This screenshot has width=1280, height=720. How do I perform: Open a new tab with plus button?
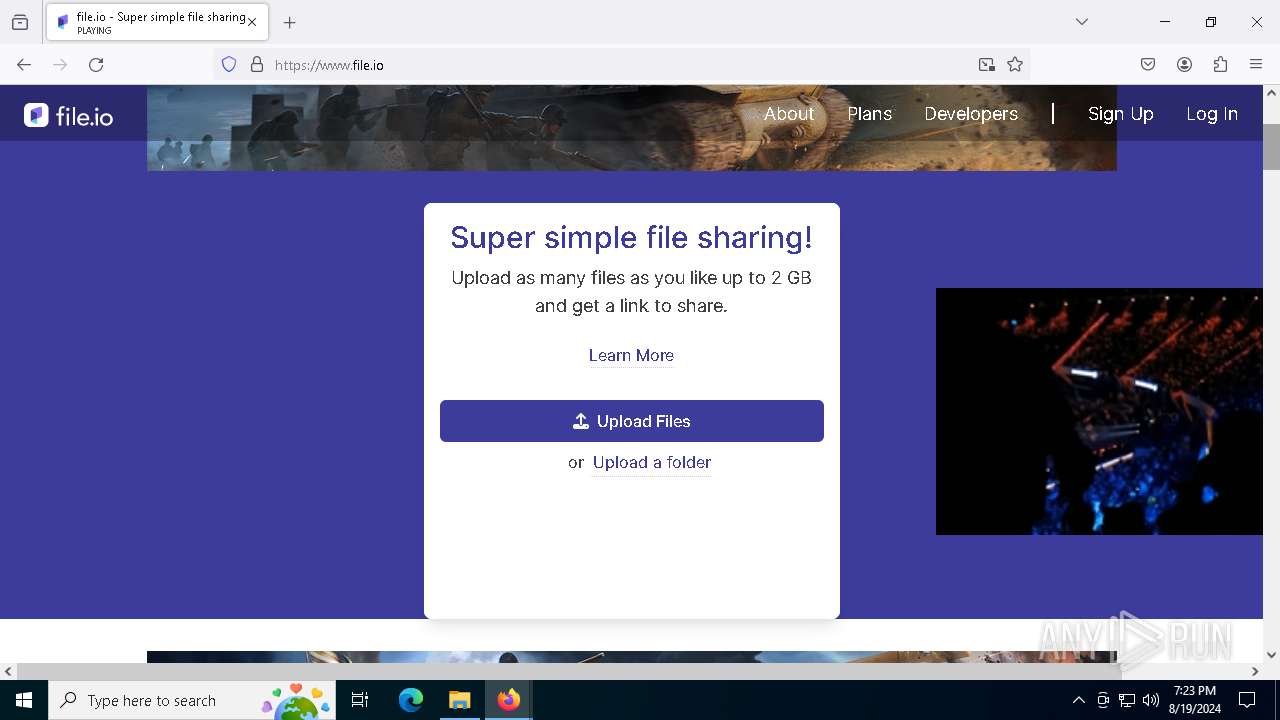tap(290, 22)
